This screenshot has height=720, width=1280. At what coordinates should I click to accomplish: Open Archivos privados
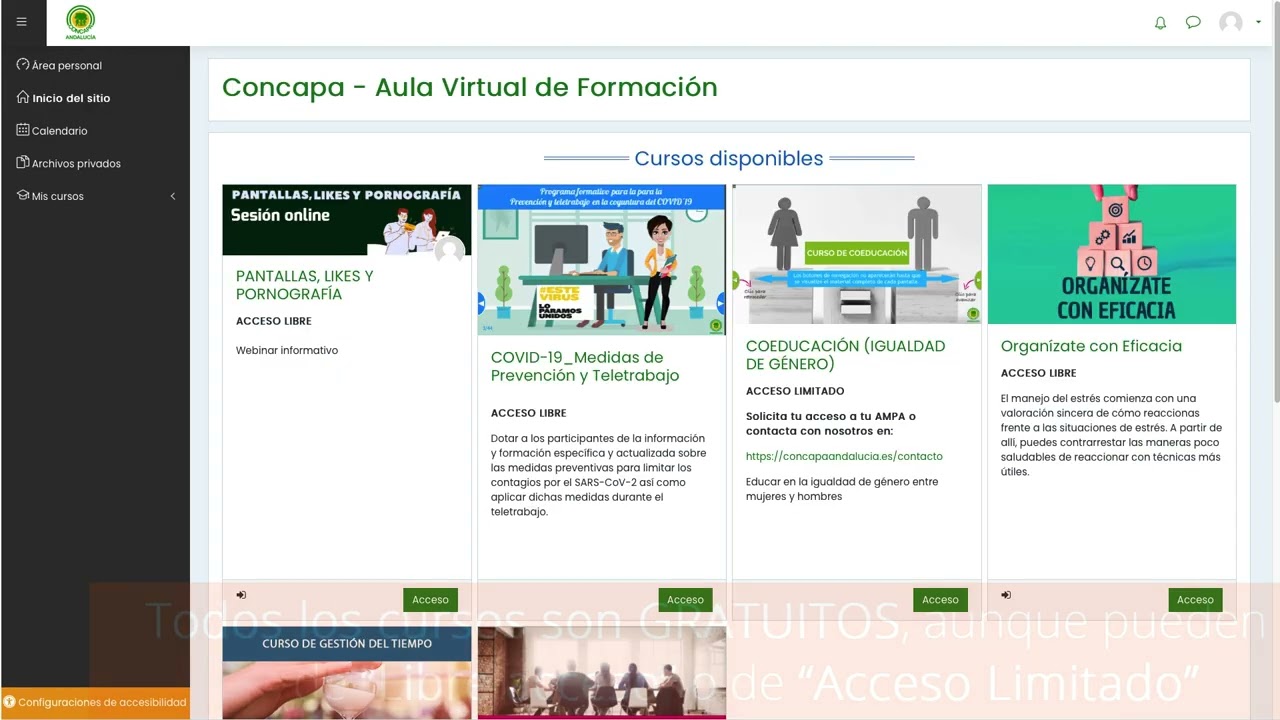(x=76, y=163)
